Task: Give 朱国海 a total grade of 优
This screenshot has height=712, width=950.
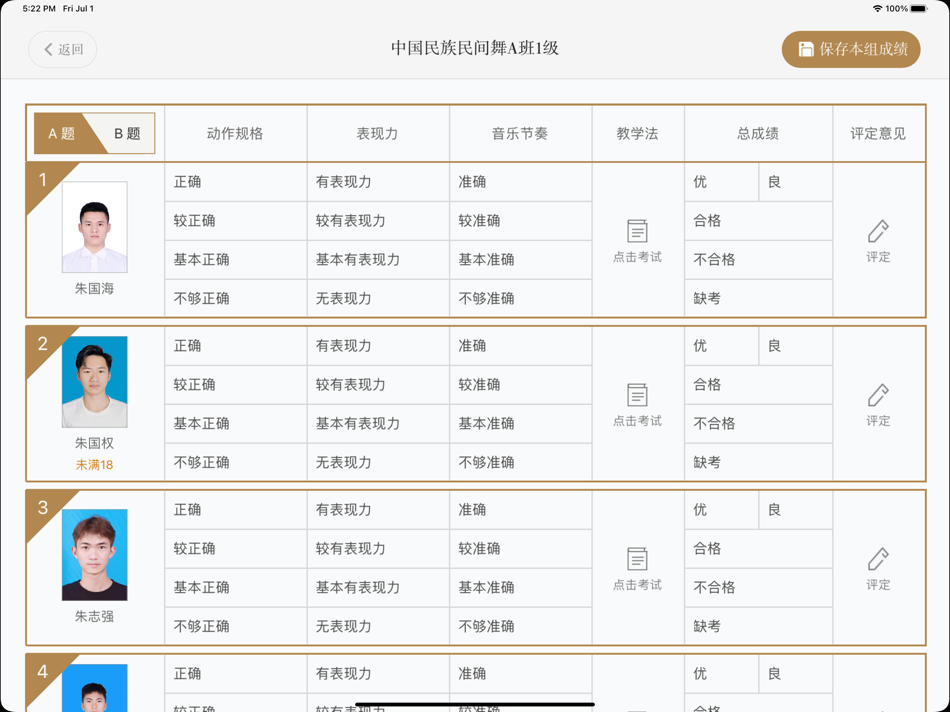Action: (x=721, y=182)
